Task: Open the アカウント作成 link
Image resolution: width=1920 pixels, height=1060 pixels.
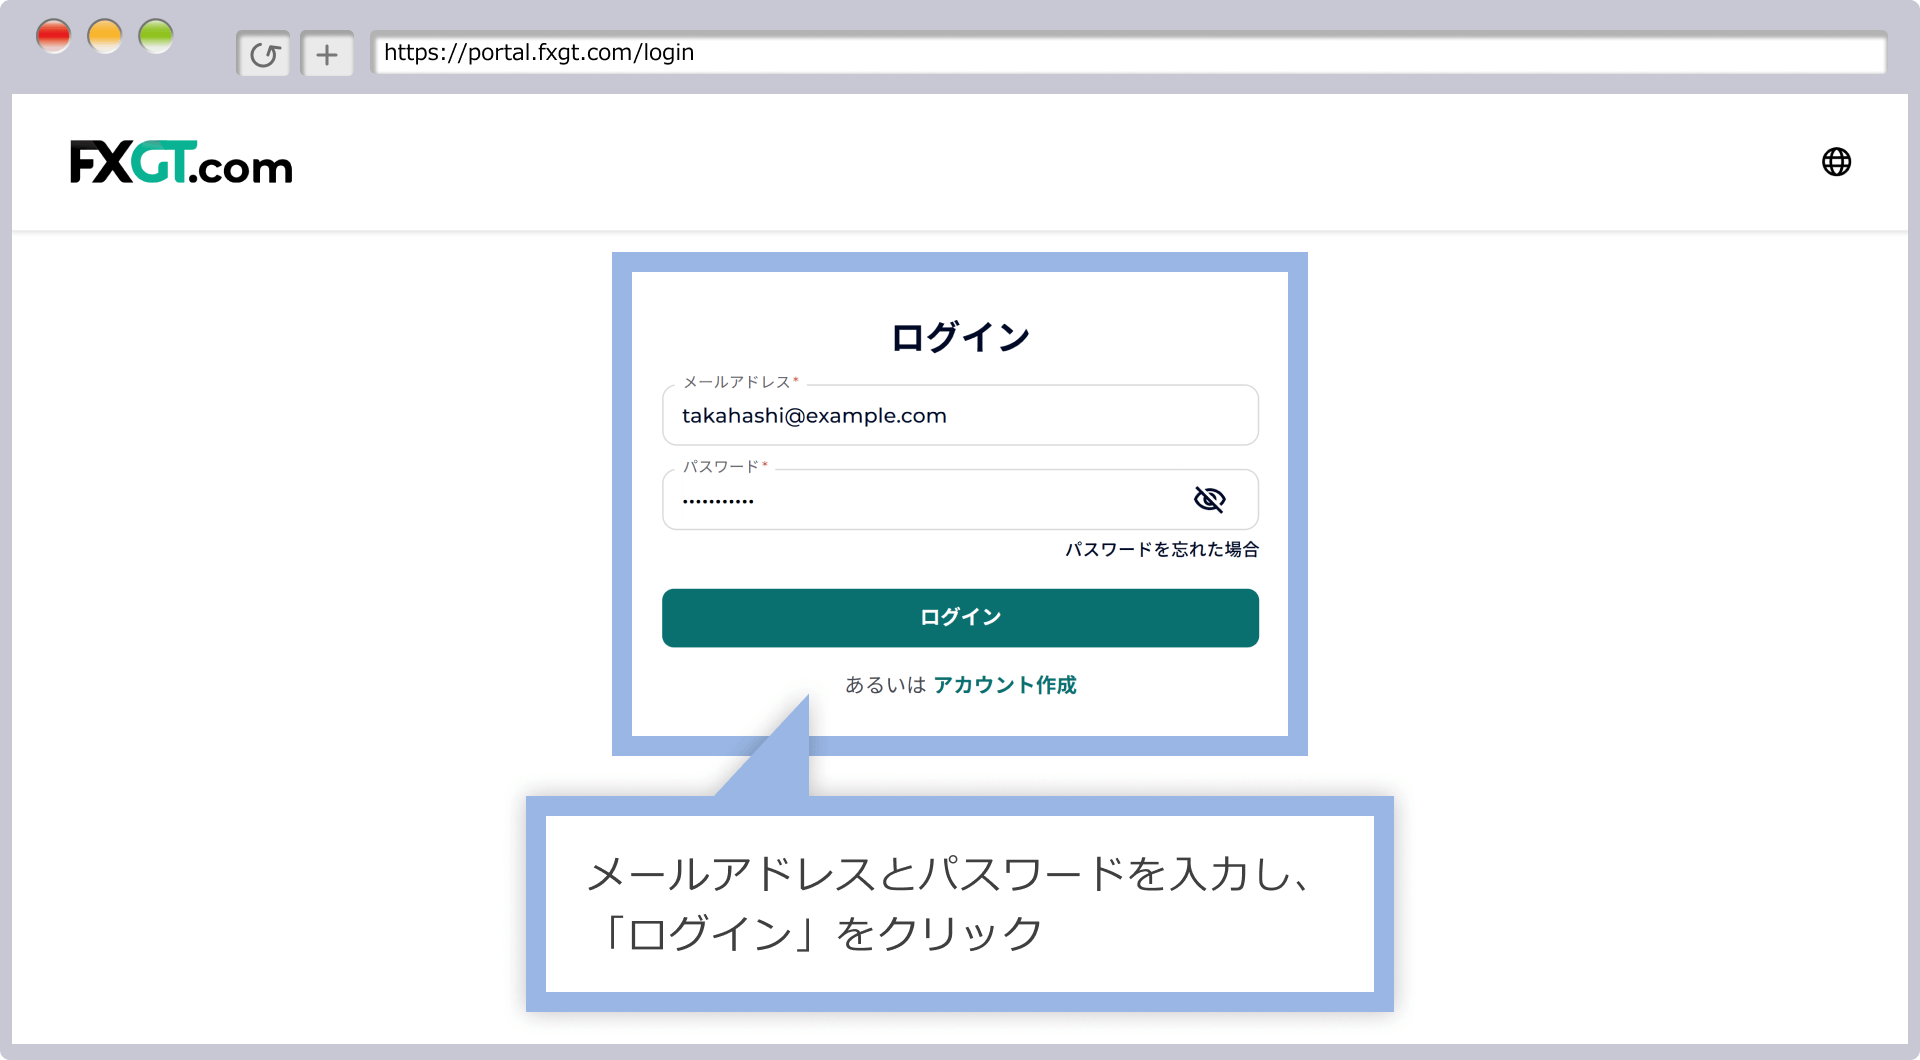Action: 1004,685
